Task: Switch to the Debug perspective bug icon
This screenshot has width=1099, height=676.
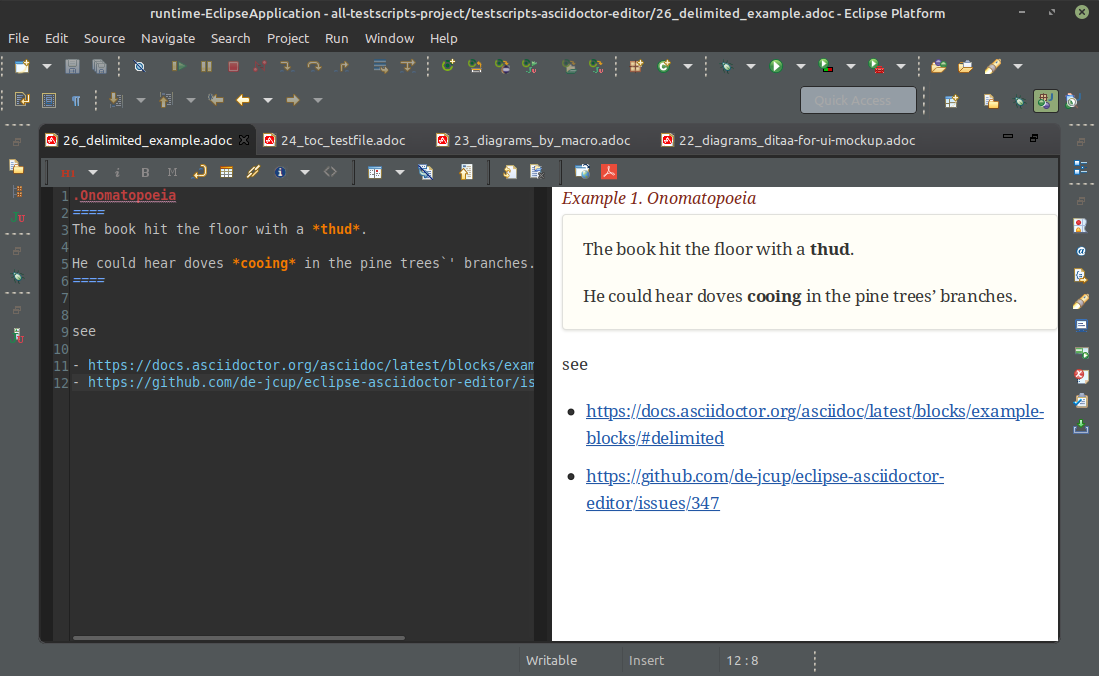Action: [x=1018, y=101]
